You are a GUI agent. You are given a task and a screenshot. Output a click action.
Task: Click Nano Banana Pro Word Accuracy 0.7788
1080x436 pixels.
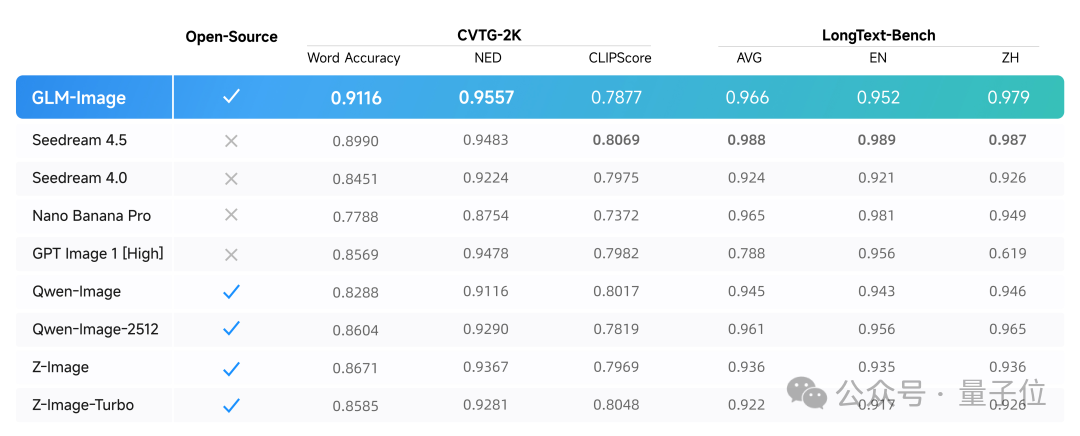355,217
